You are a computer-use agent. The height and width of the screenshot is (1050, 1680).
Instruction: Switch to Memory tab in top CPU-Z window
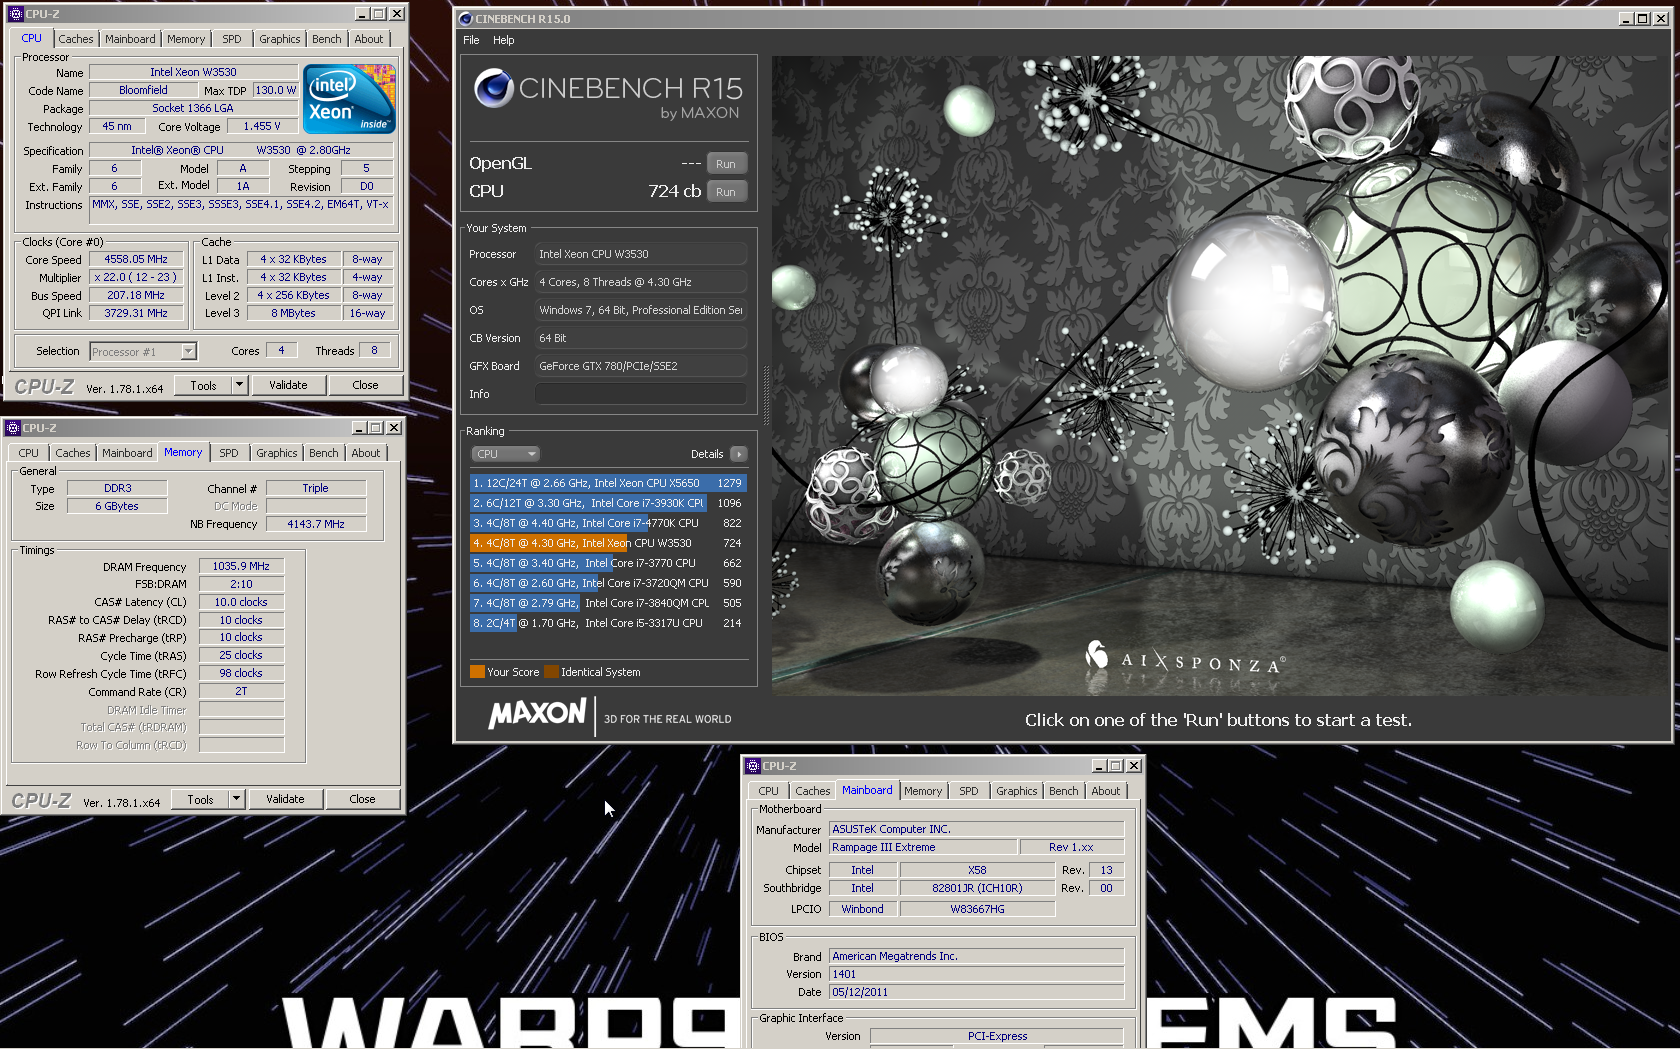tap(186, 39)
